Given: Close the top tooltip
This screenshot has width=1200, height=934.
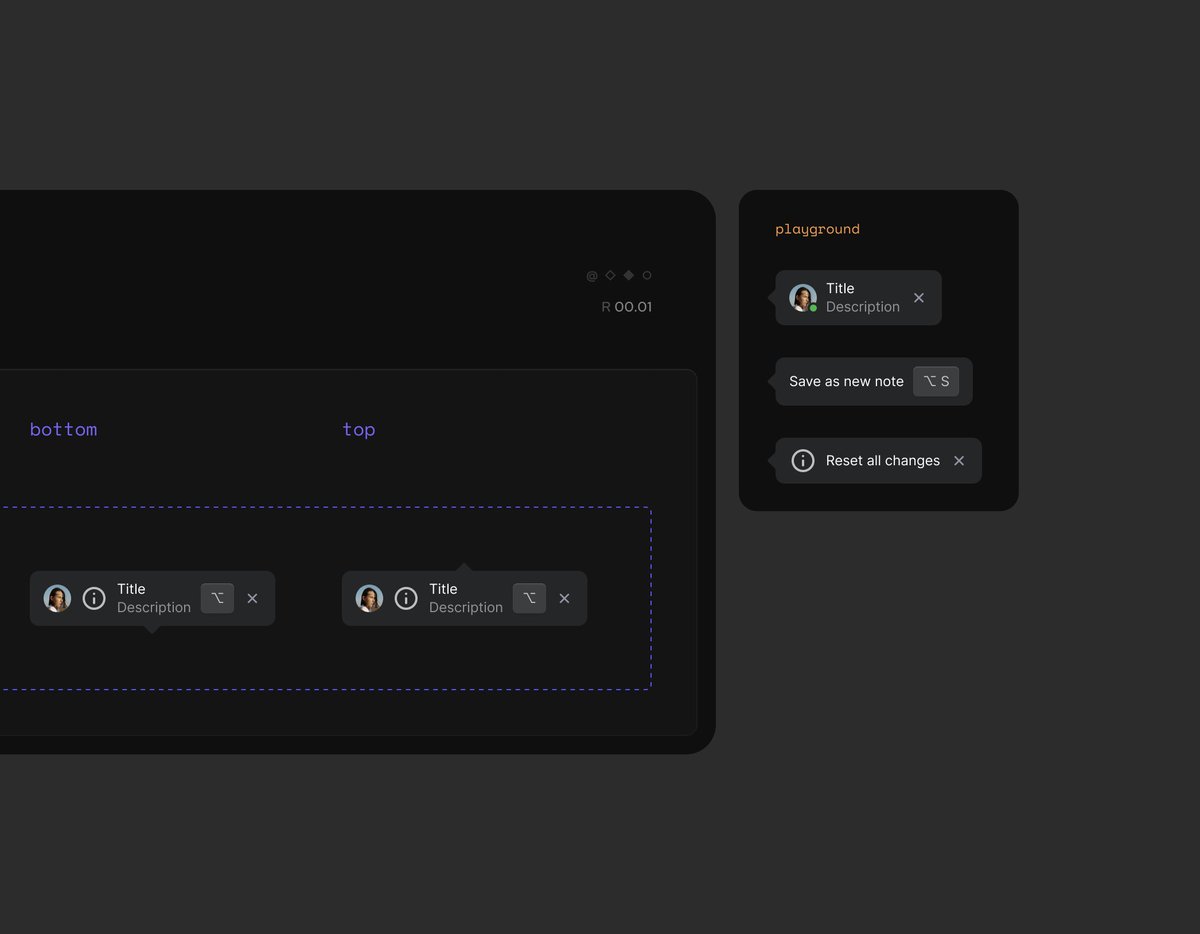Looking at the screenshot, I should [564, 598].
